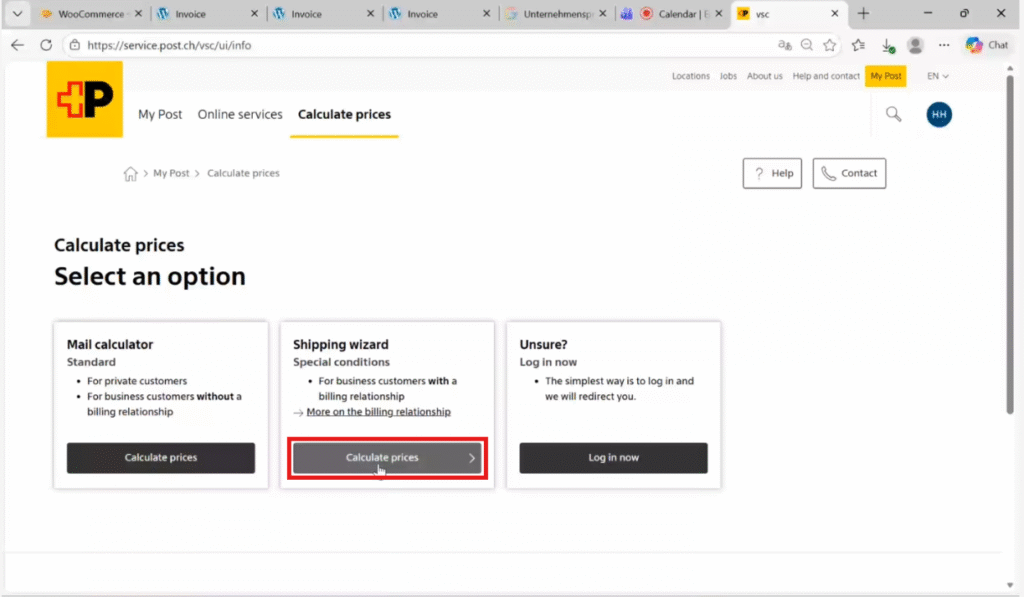1024x597 pixels.
Task: Click the browser back arrow
Action: pyautogui.click(x=18, y=45)
